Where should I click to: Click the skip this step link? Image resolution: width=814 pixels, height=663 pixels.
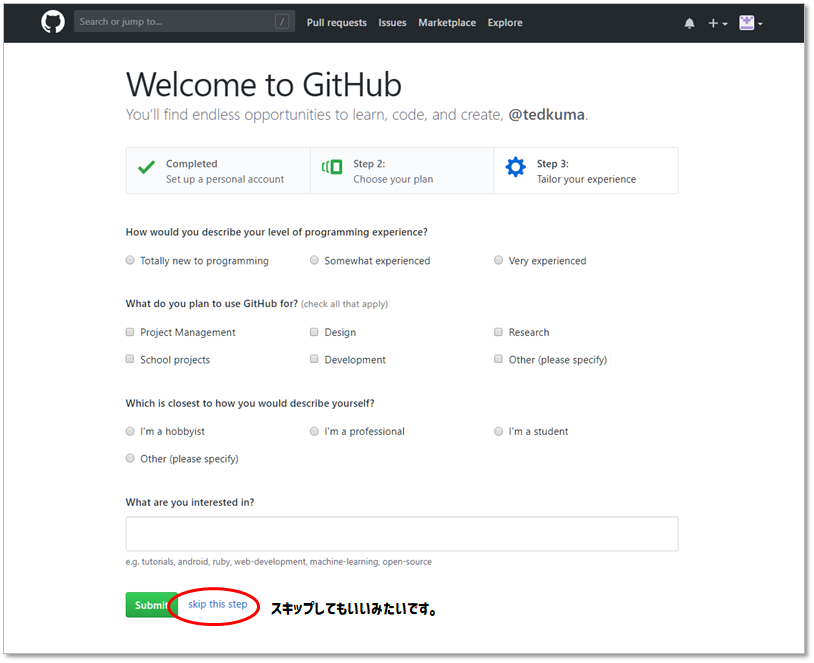(217, 604)
